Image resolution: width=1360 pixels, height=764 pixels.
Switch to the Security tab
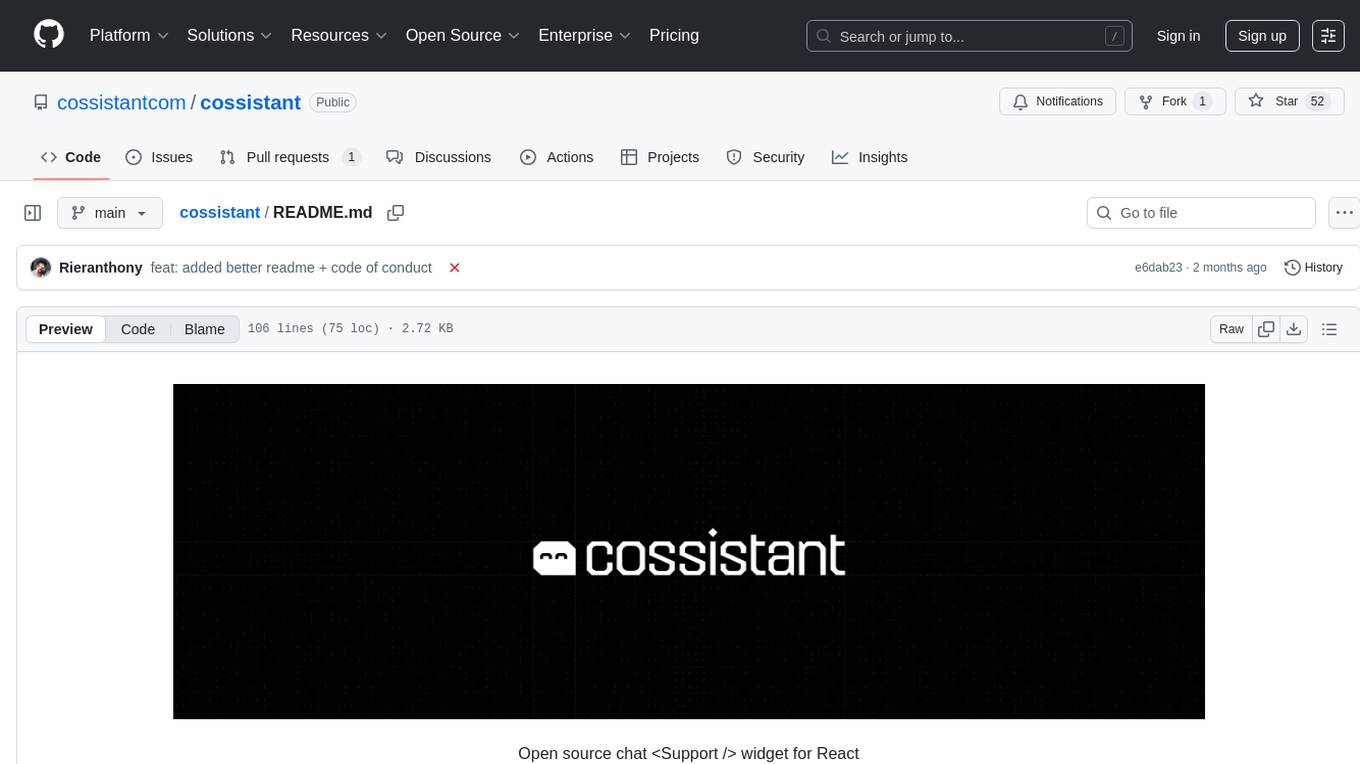[765, 157]
